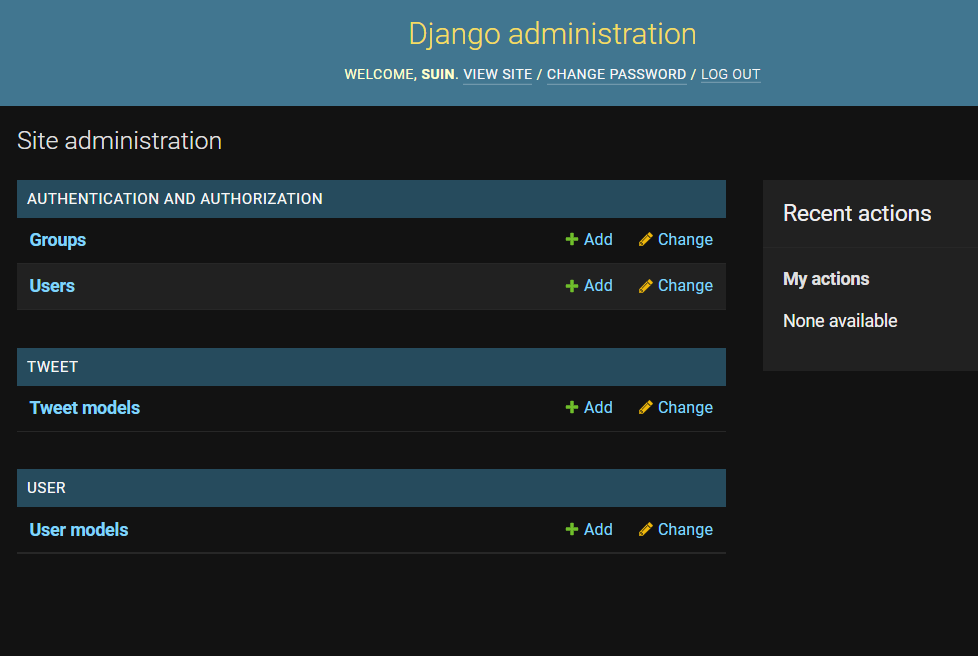Click the pencil icon in Users row
The width and height of the screenshot is (978, 656).
(646, 286)
